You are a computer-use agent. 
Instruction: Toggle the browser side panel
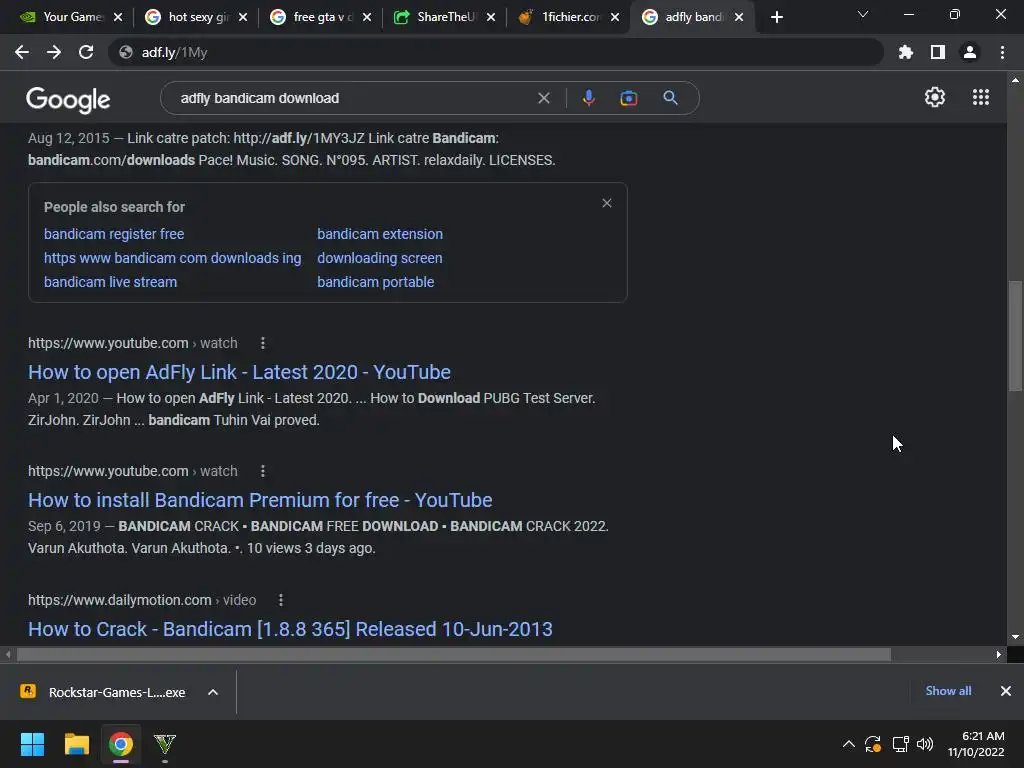(937, 52)
